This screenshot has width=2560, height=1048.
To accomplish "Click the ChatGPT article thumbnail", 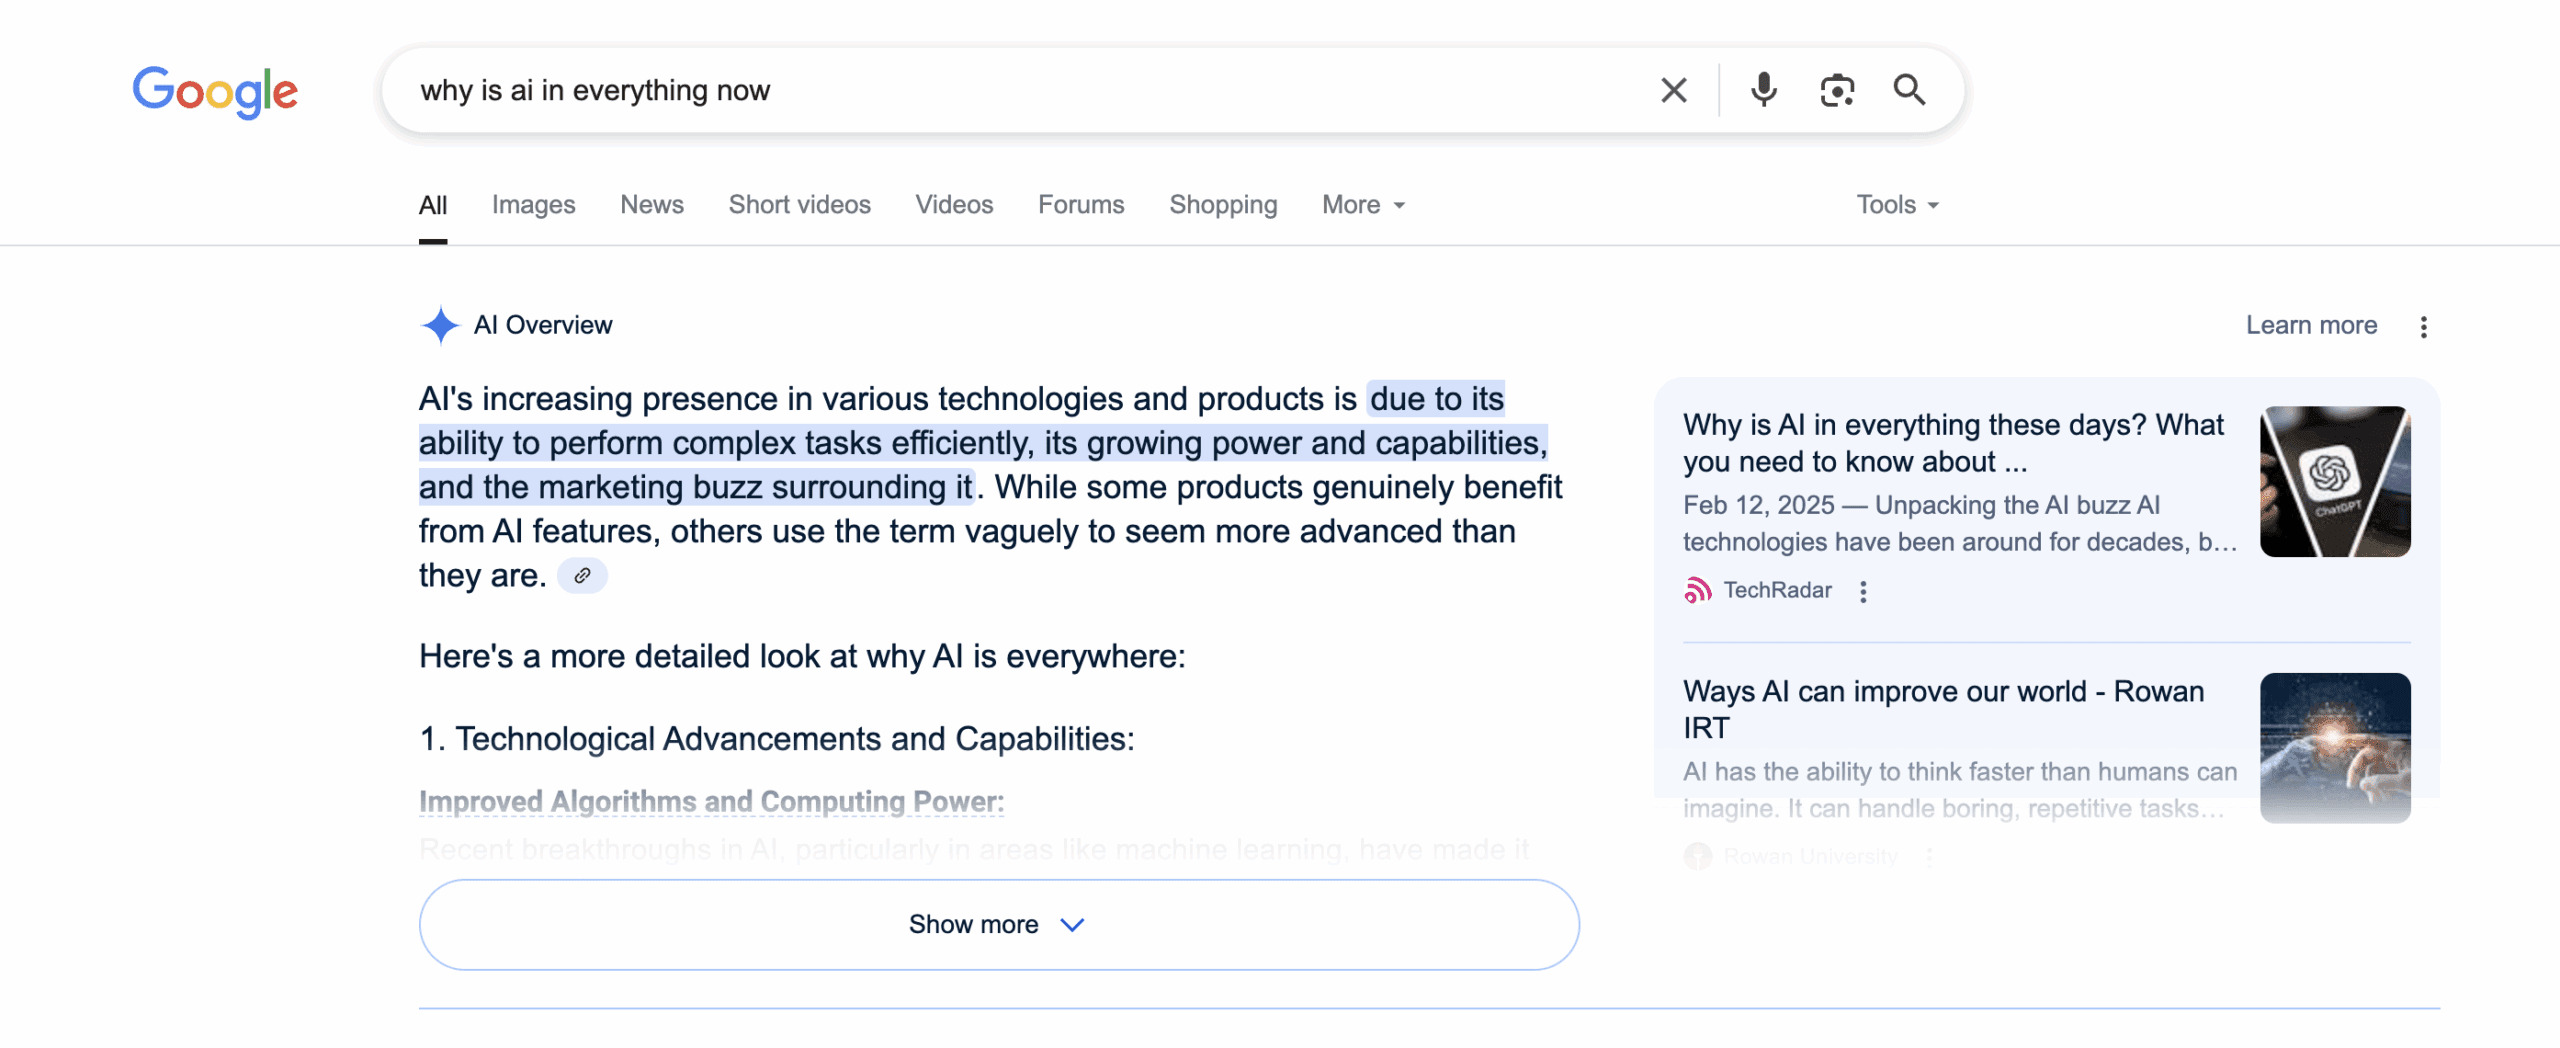I will coord(2335,481).
